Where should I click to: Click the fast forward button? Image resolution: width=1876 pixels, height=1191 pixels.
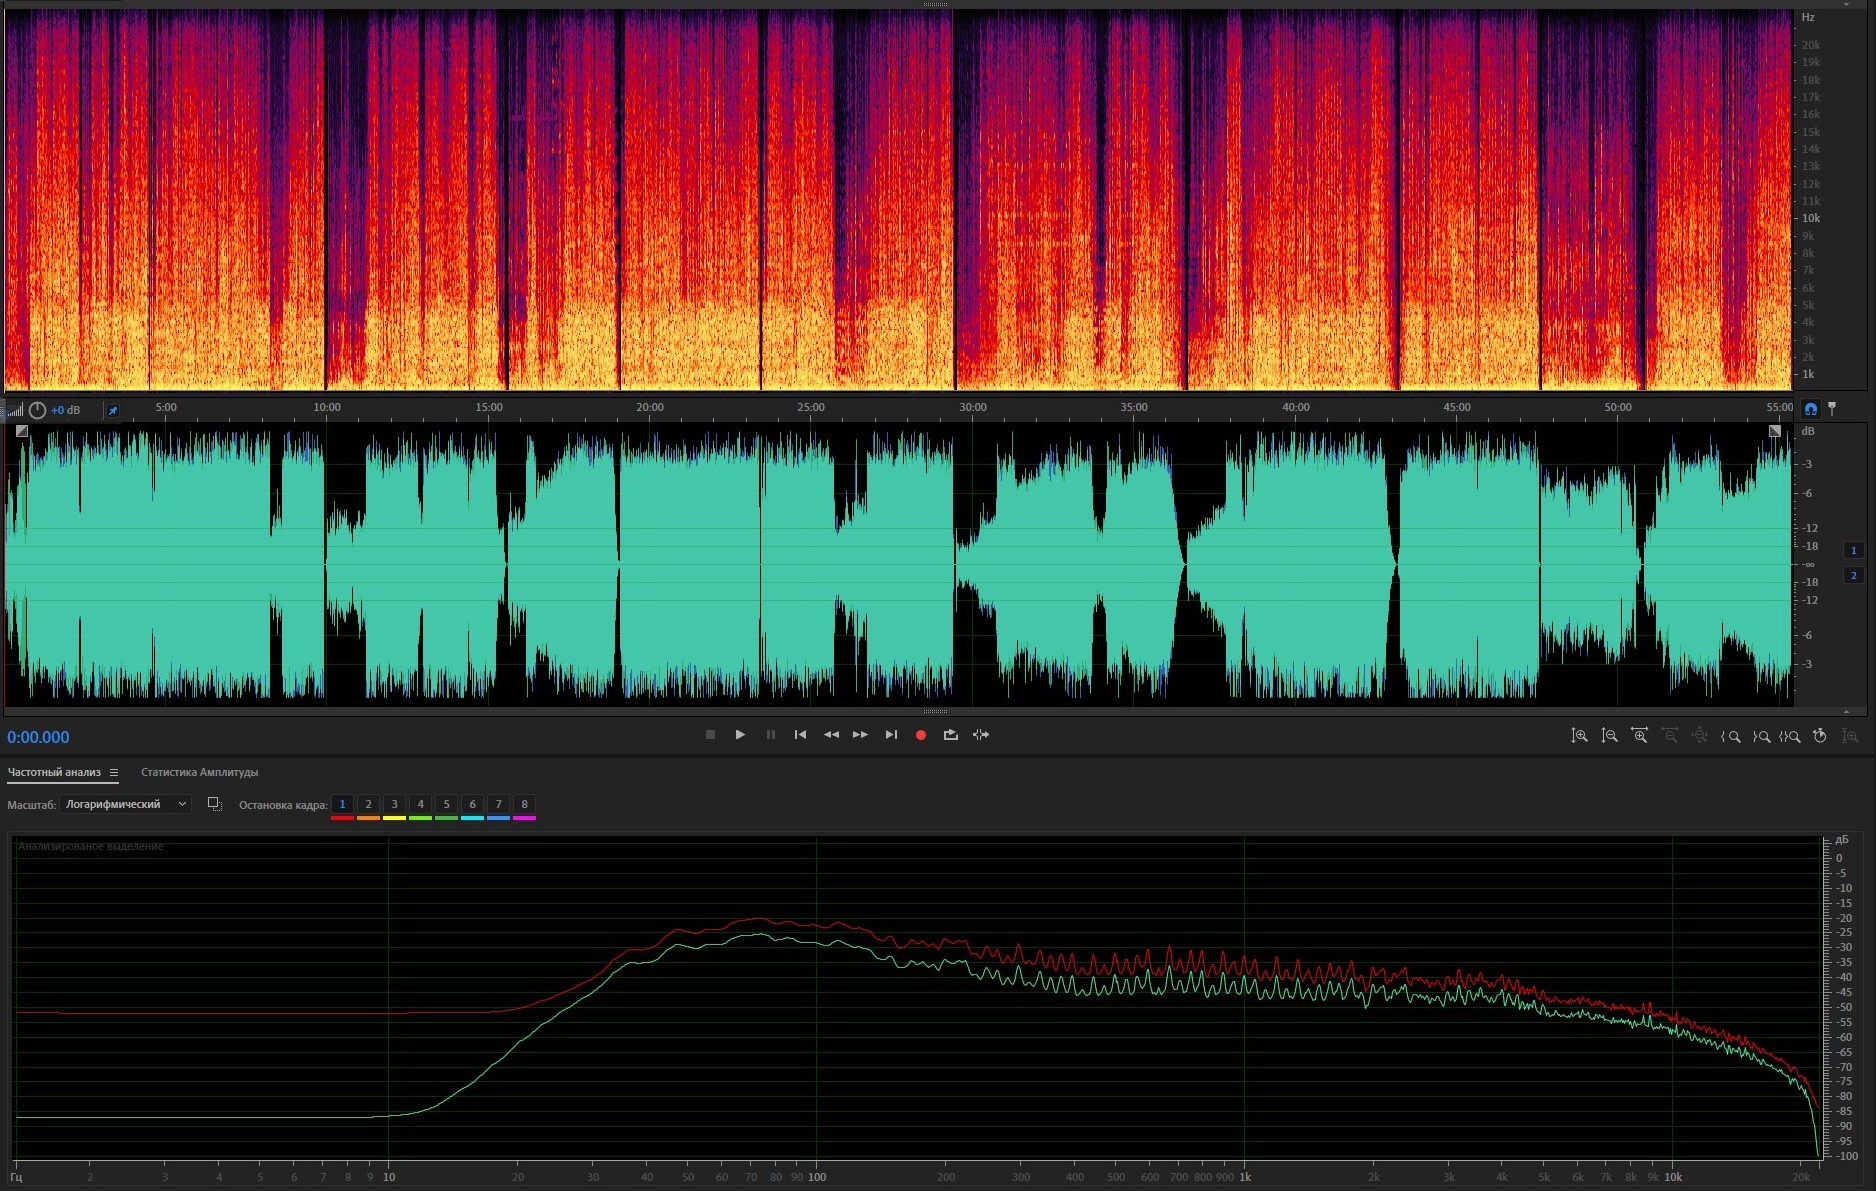[860, 735]
